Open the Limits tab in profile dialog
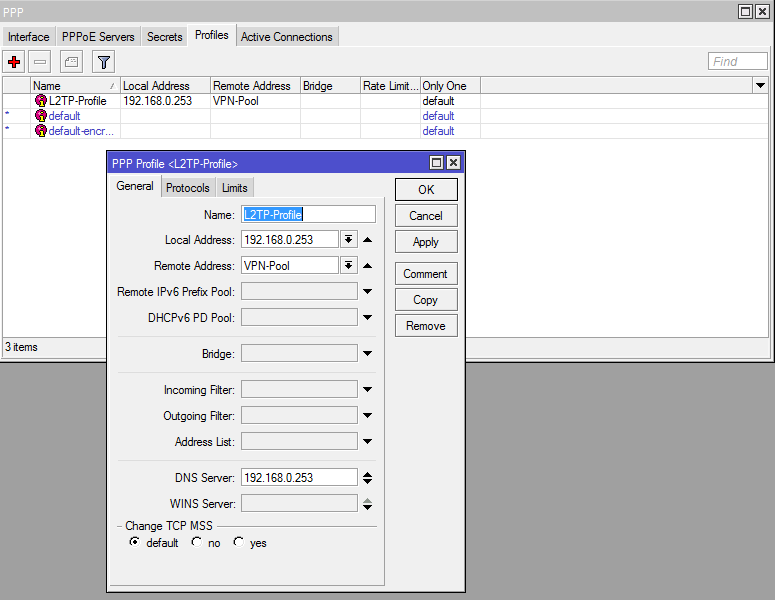This screenshot has width=775, height=600. 234,188
